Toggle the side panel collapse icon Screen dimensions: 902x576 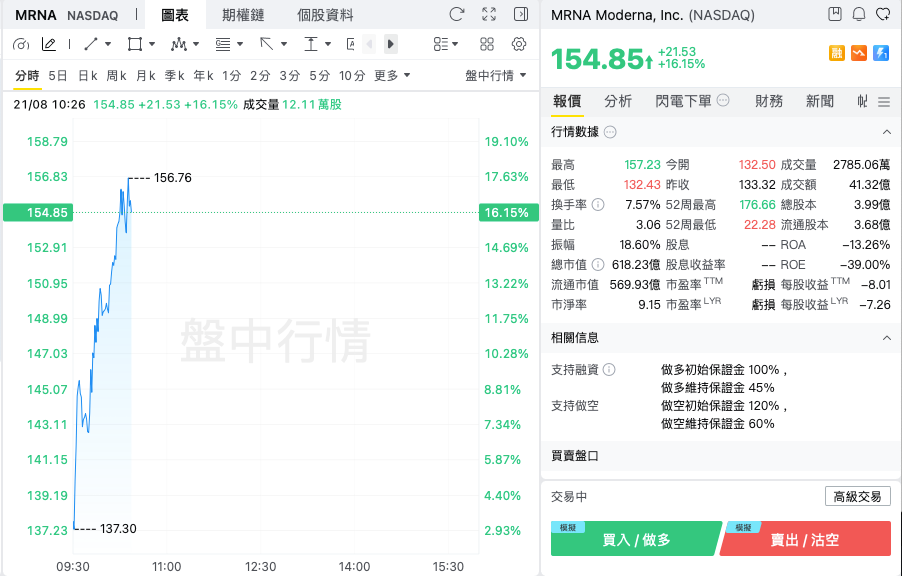click(x=521, y=14)
